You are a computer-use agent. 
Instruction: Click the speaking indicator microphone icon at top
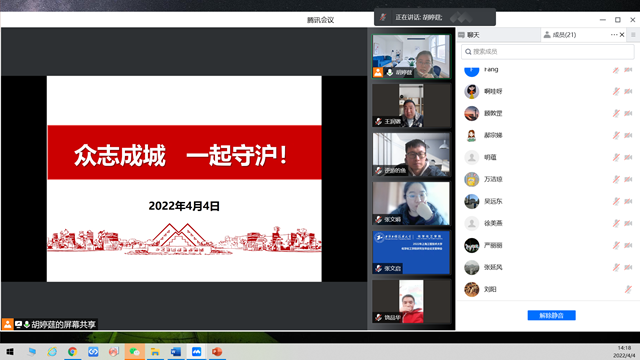tap(383, 17)
